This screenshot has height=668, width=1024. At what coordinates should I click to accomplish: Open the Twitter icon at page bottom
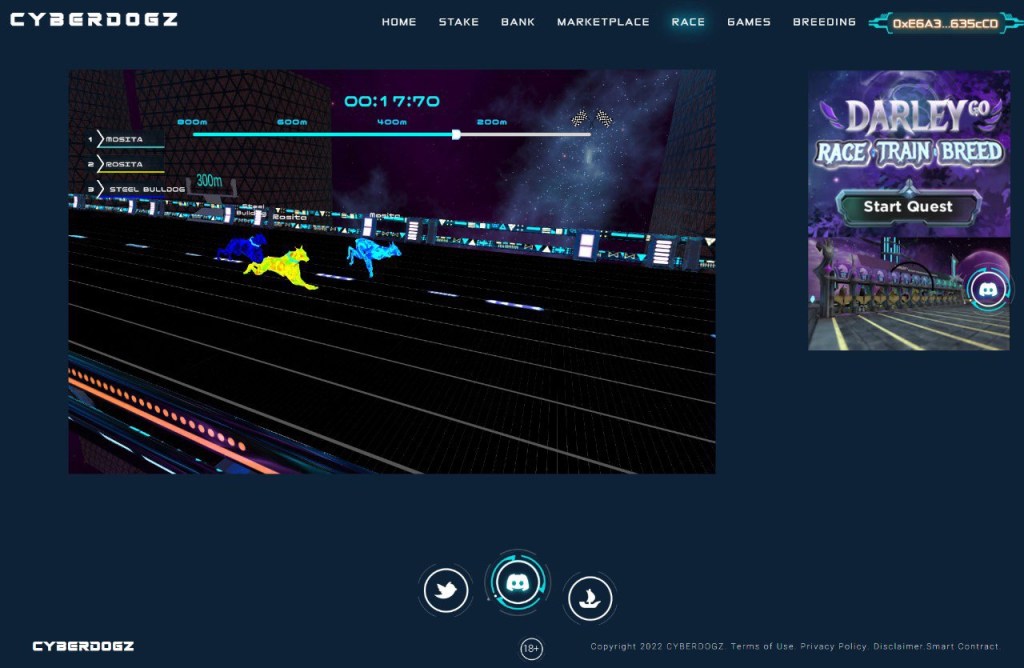(x=444, y=590)
